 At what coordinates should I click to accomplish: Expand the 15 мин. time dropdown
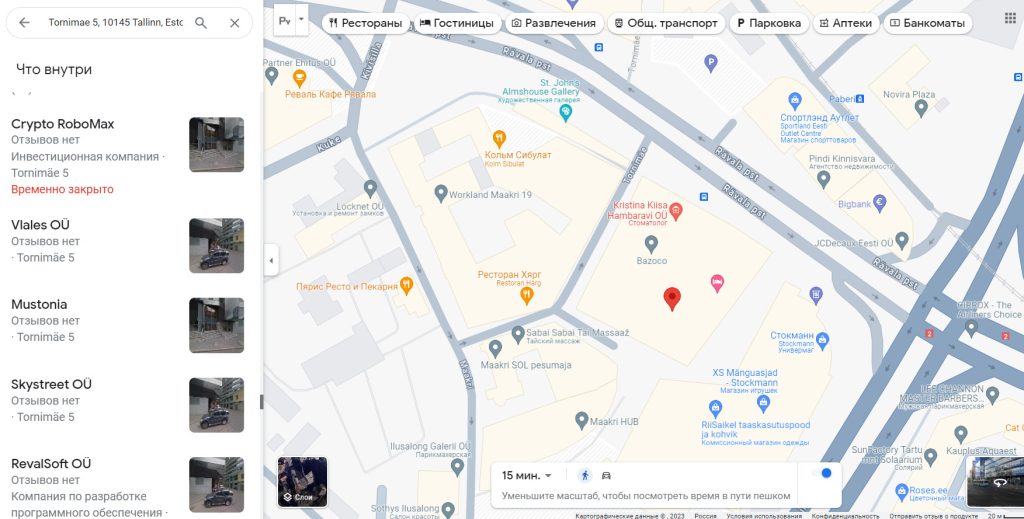[x=526, y=475]
